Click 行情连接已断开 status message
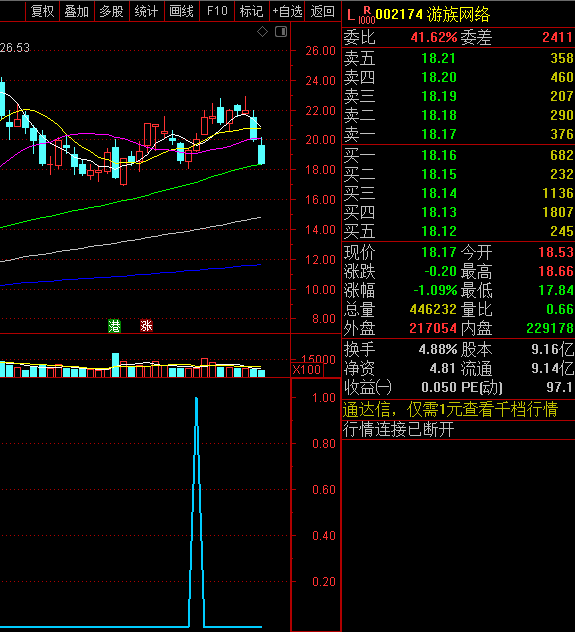 399,429
